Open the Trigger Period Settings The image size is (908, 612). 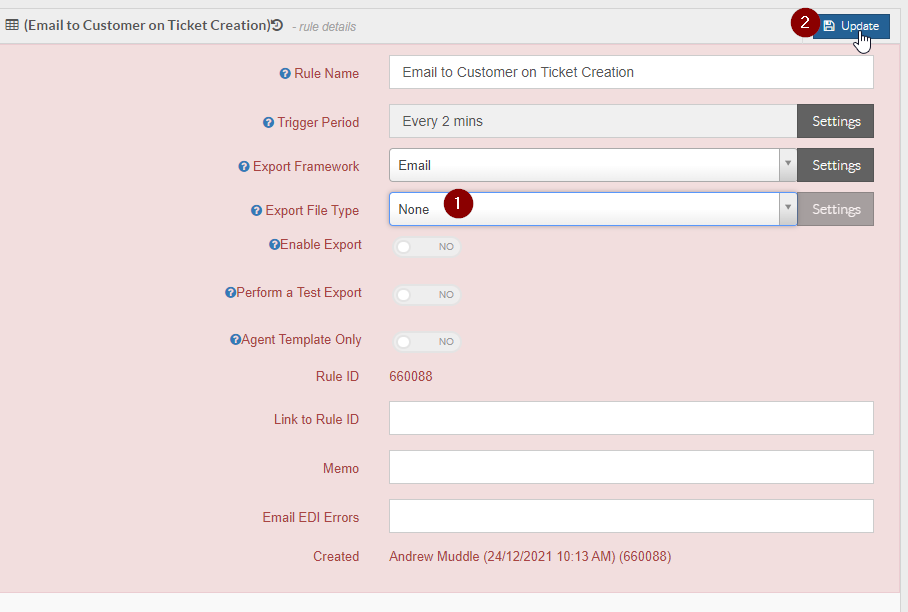(x=835, y=121)
